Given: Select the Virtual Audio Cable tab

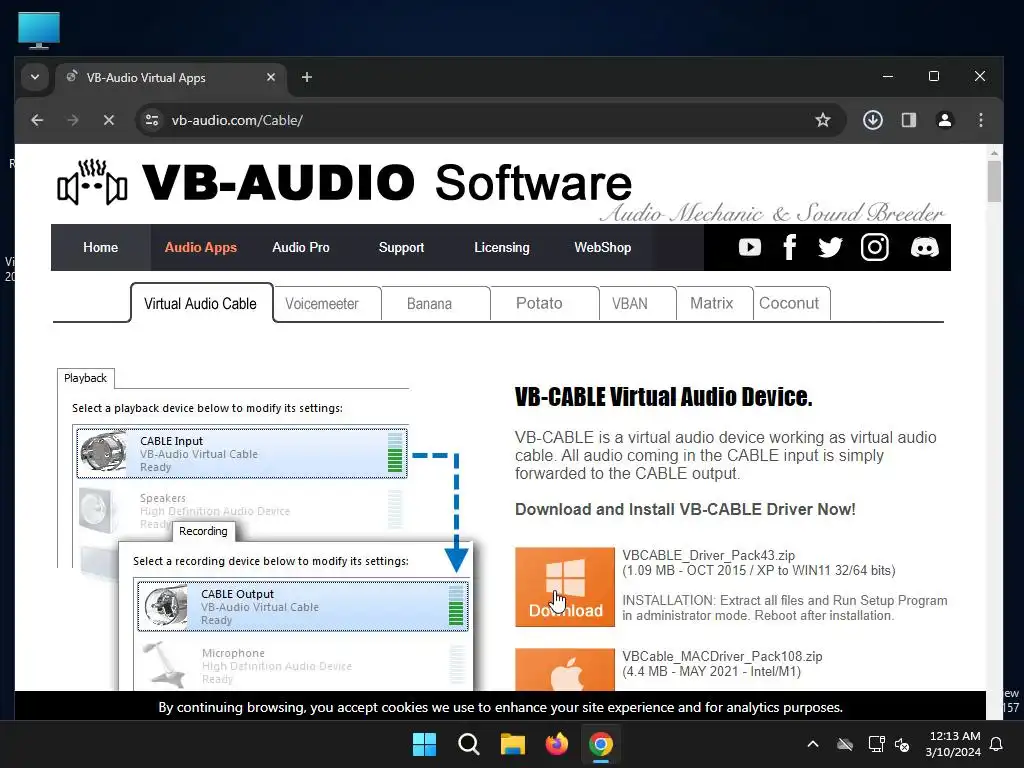Looking at the screenshot, I should (201, 303).
